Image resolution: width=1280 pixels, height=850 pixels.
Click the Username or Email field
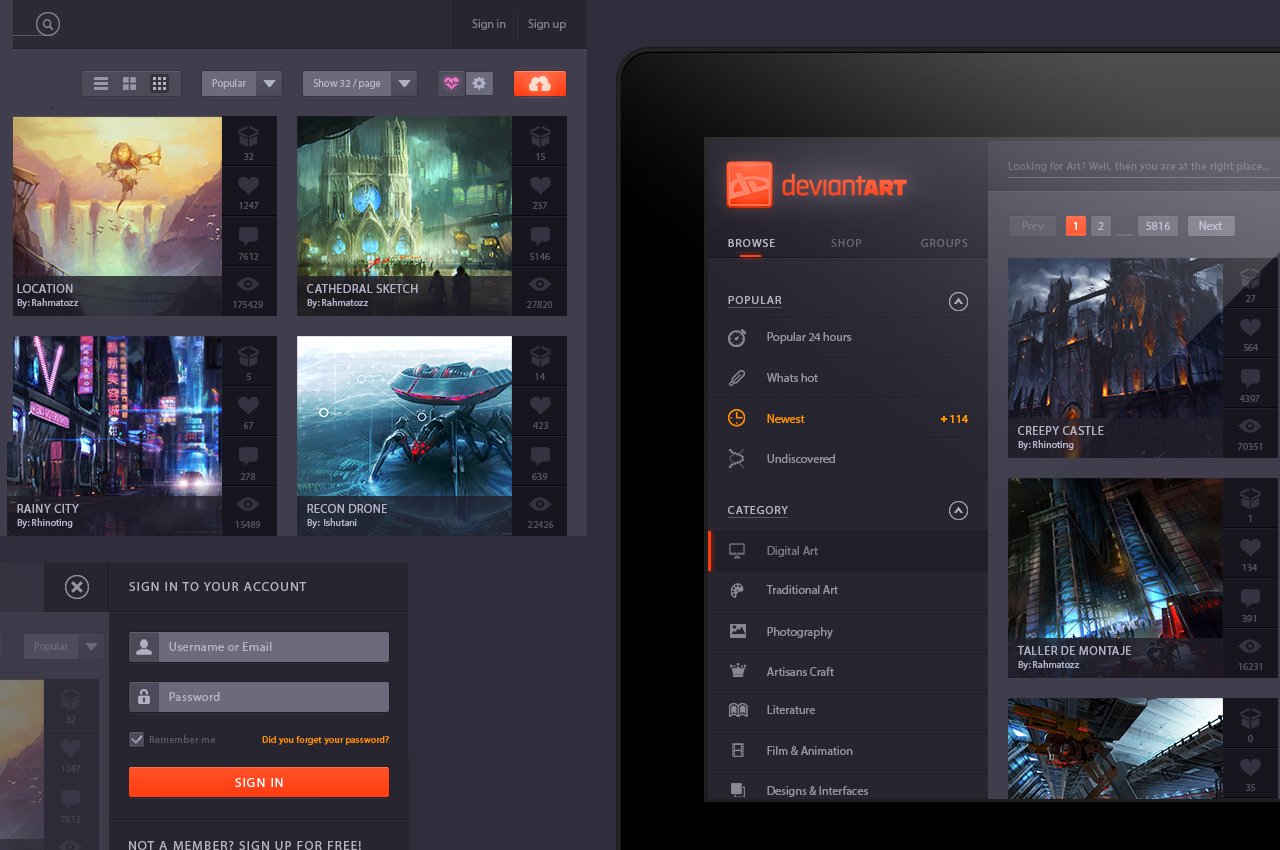click(x=272, y=647)
